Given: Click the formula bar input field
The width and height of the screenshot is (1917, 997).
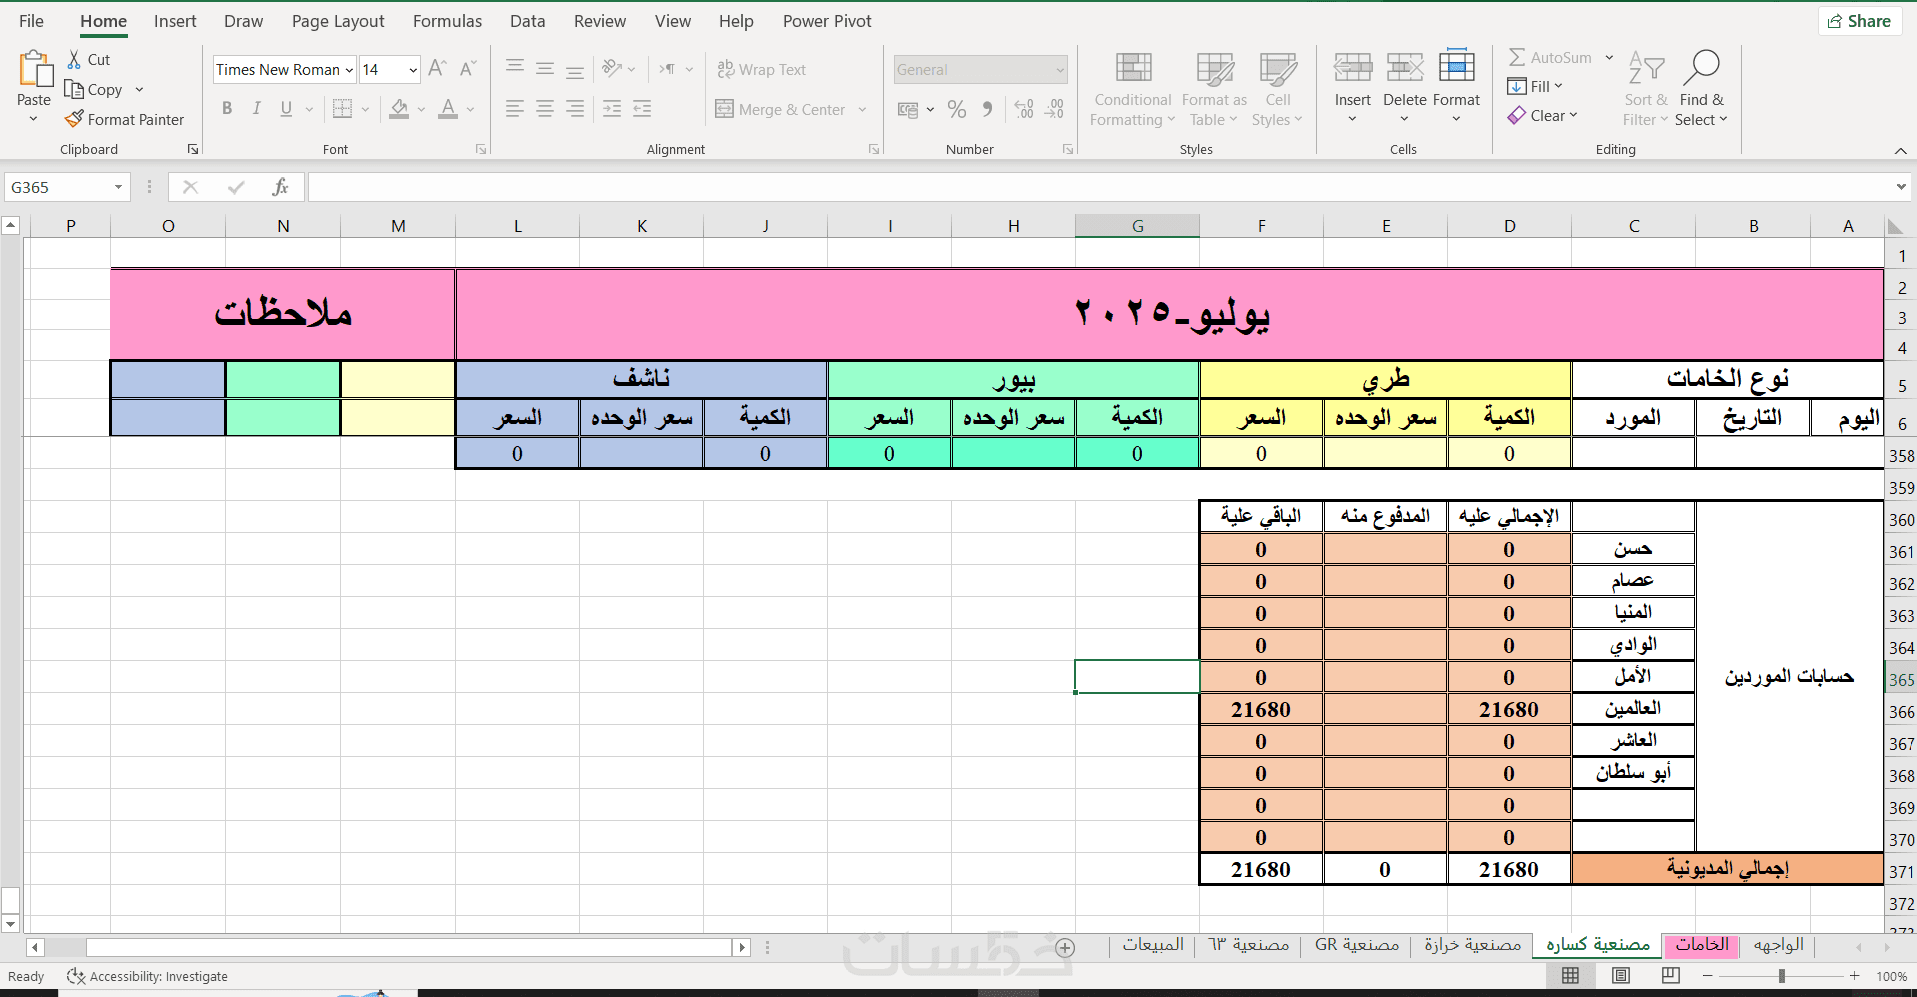Looking at the screenshot, I should [x=1100, y=187].
